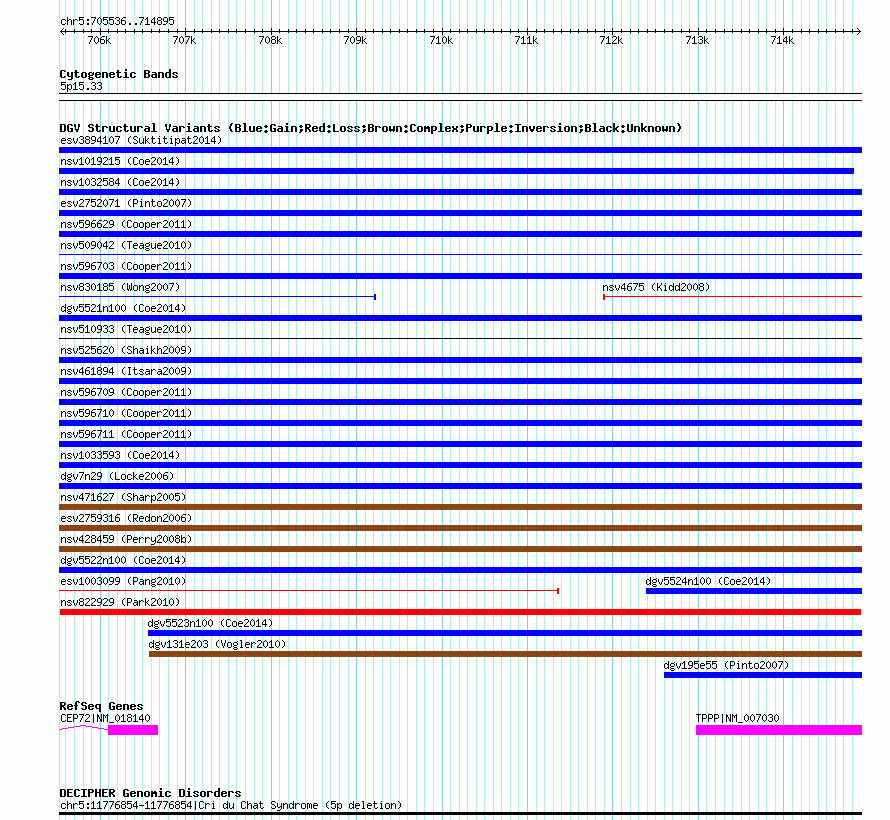The width and height of the screenshot is (890, 820).
Task: Click the black DECIPHER Cri du Chat bar
Action: (460, 814)
